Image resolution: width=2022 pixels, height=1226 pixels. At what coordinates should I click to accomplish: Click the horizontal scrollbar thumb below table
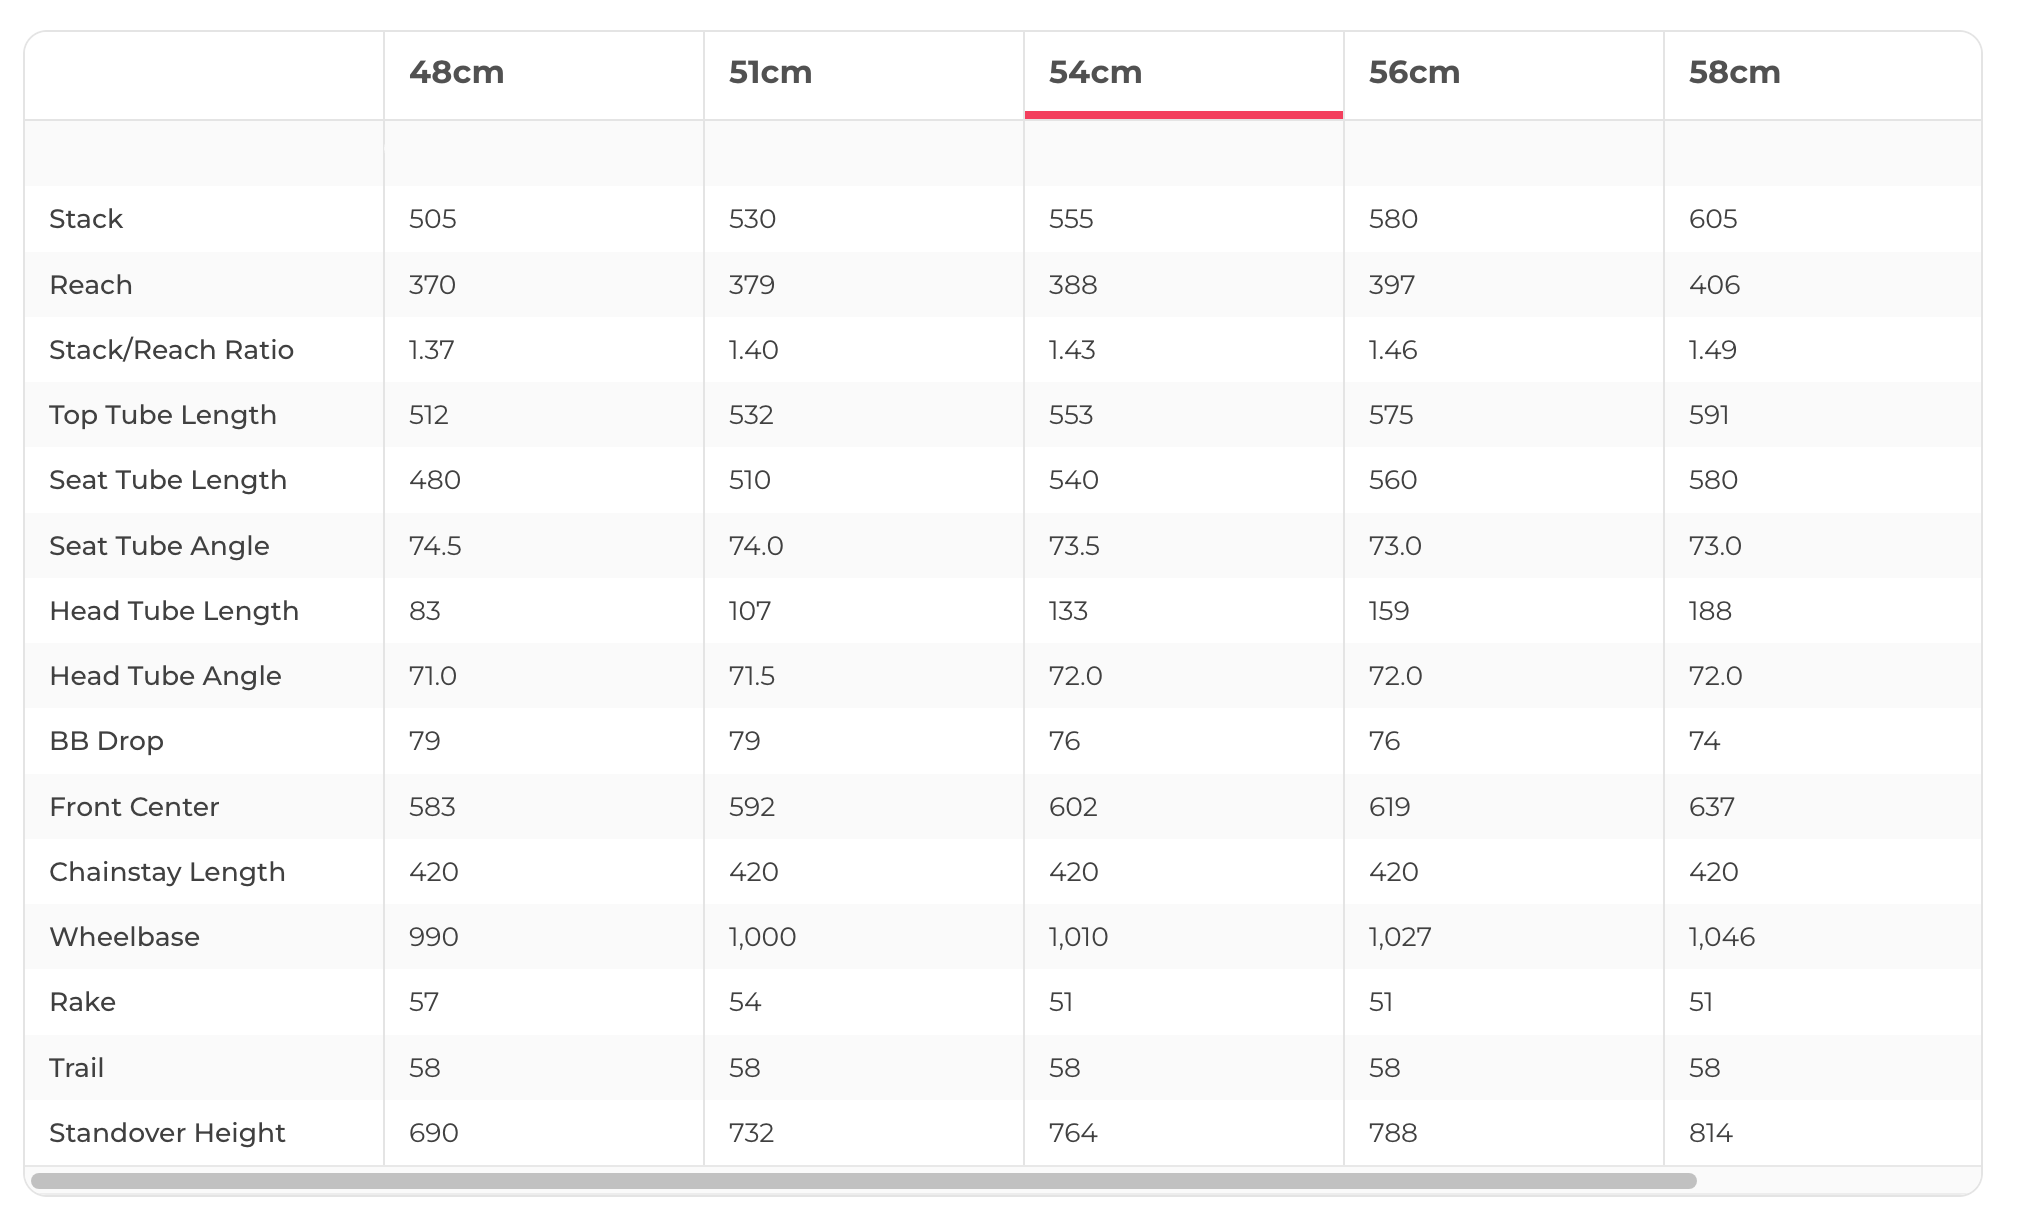point(863,1181)
